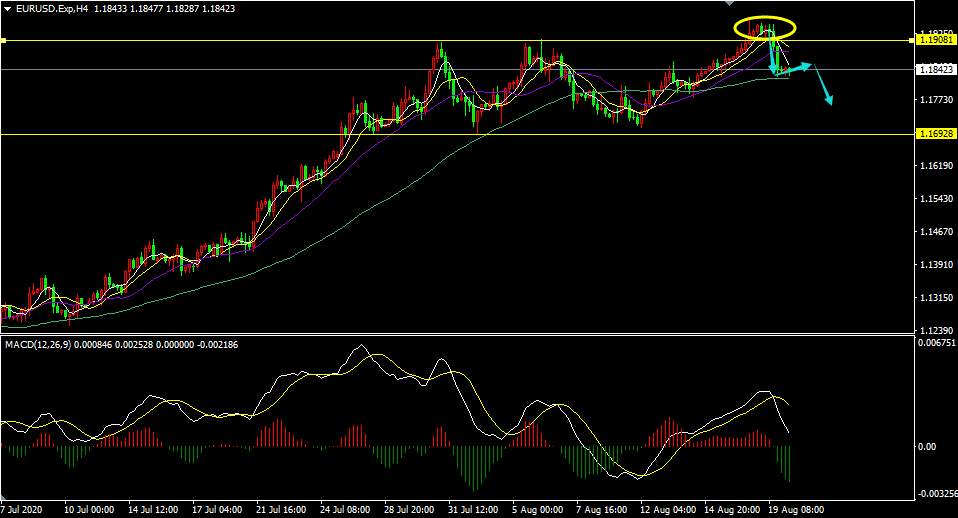
Task: Click the 7 Aug 16:00 time label
Action: [601, 509]
